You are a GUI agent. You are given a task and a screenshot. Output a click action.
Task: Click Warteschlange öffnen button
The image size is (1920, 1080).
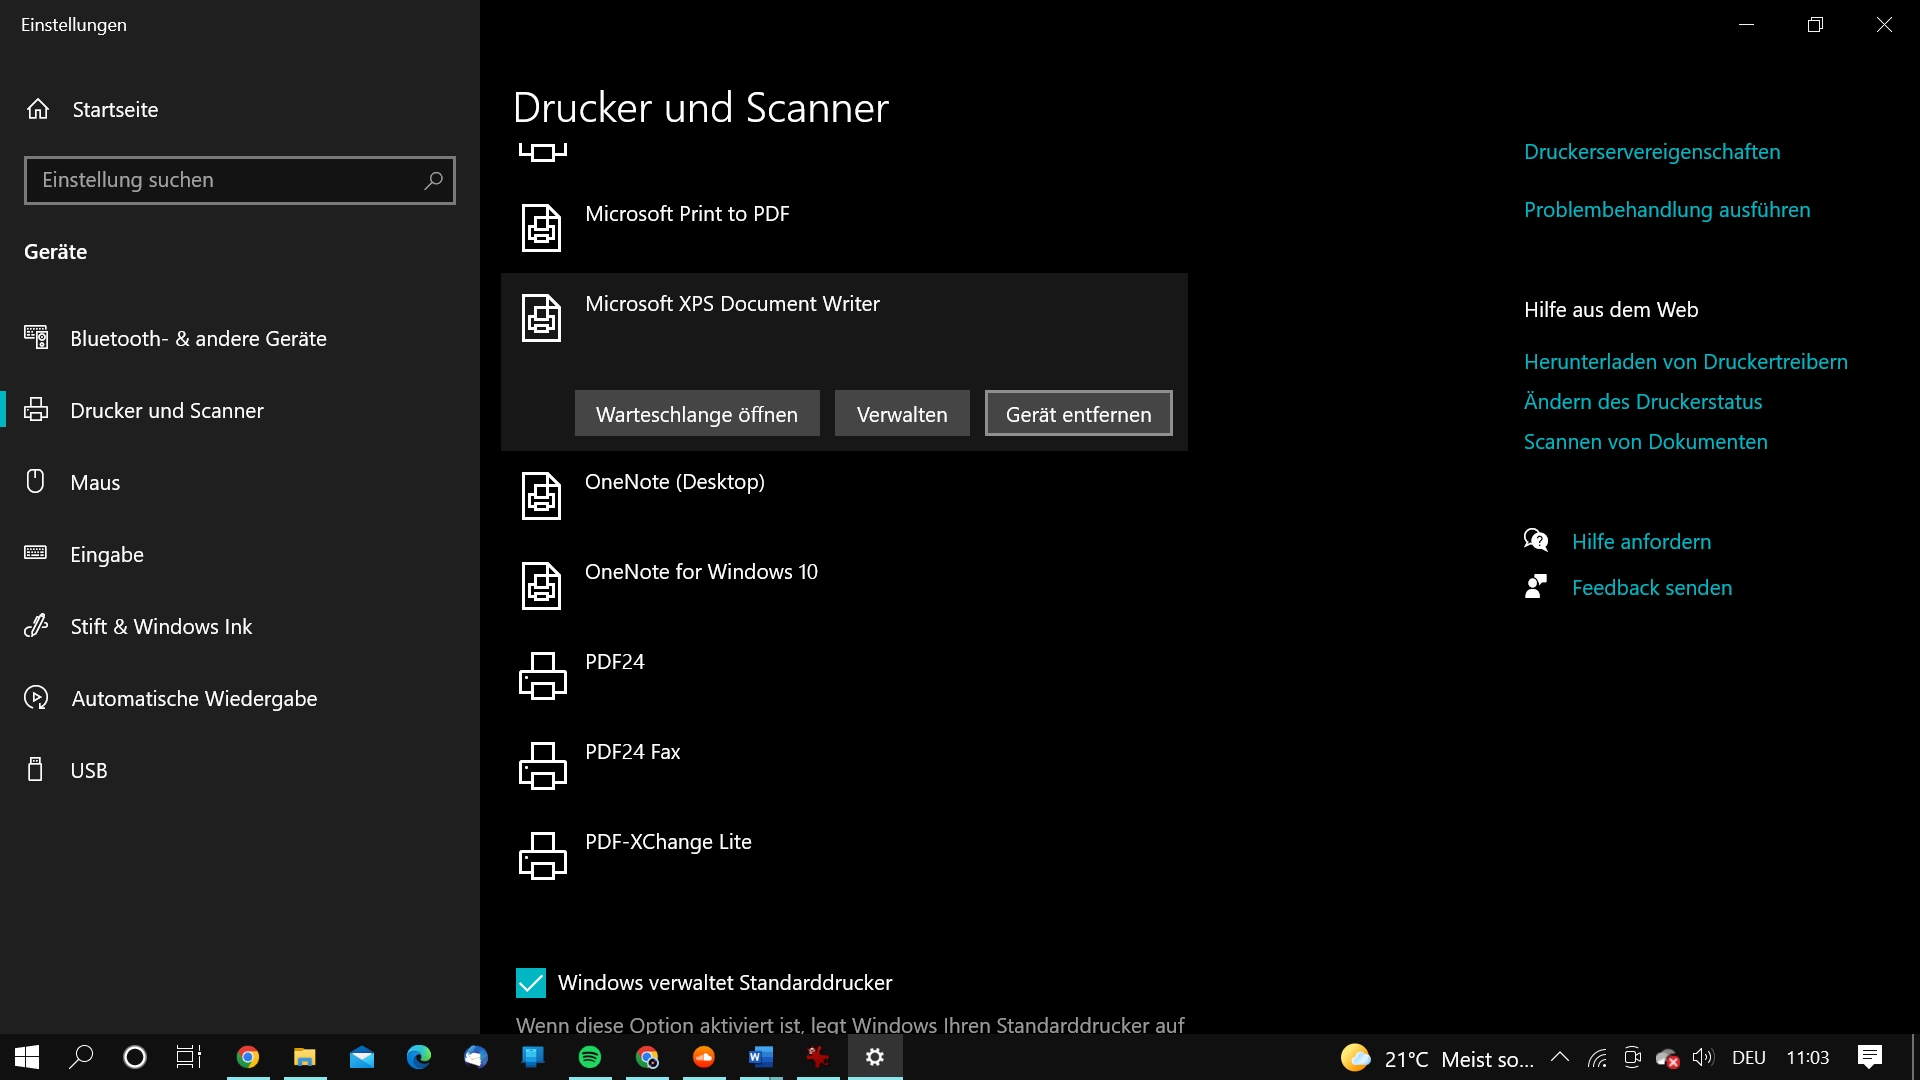(x=697, y=413)
